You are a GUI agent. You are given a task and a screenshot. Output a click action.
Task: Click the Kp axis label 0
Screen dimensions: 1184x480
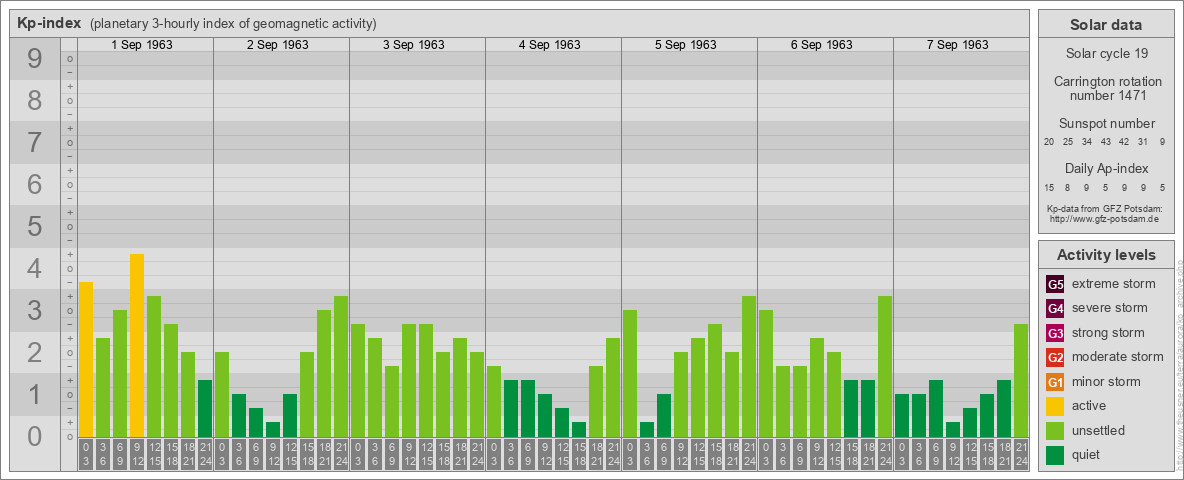pyautogui.click(x=35, y=436)
